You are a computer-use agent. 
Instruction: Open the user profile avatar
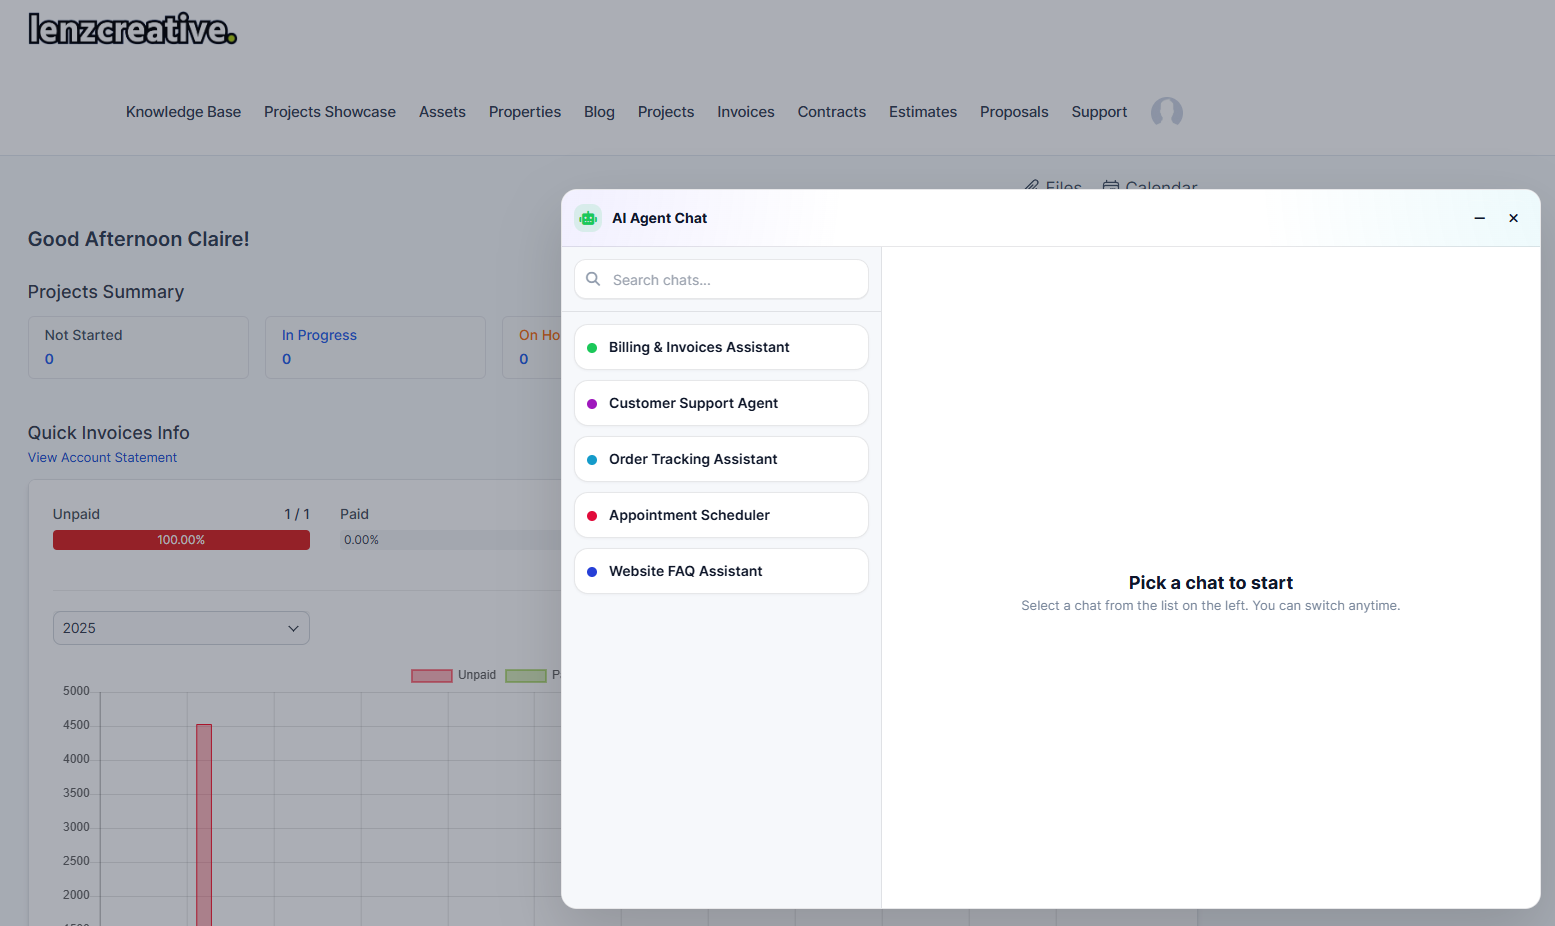click(x=1167, y=112)
